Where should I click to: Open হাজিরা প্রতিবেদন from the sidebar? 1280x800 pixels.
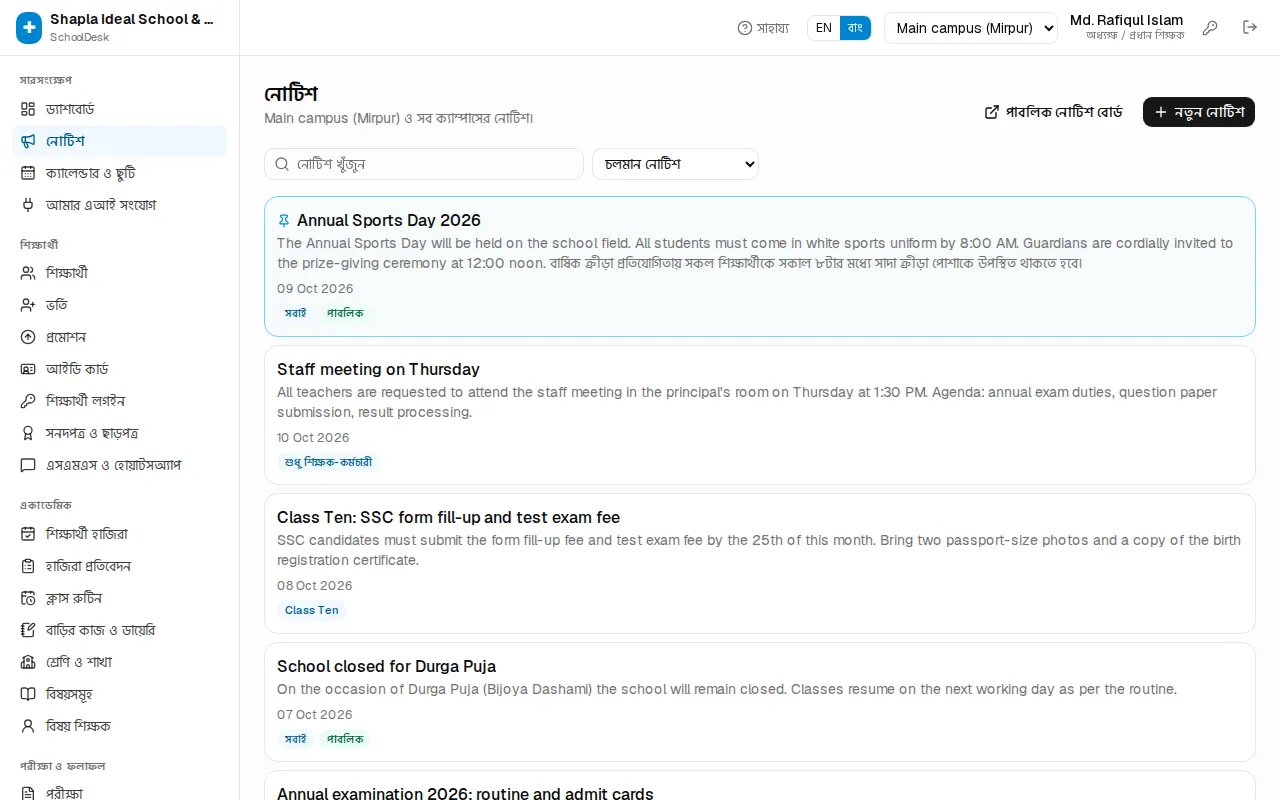[119, 566]
